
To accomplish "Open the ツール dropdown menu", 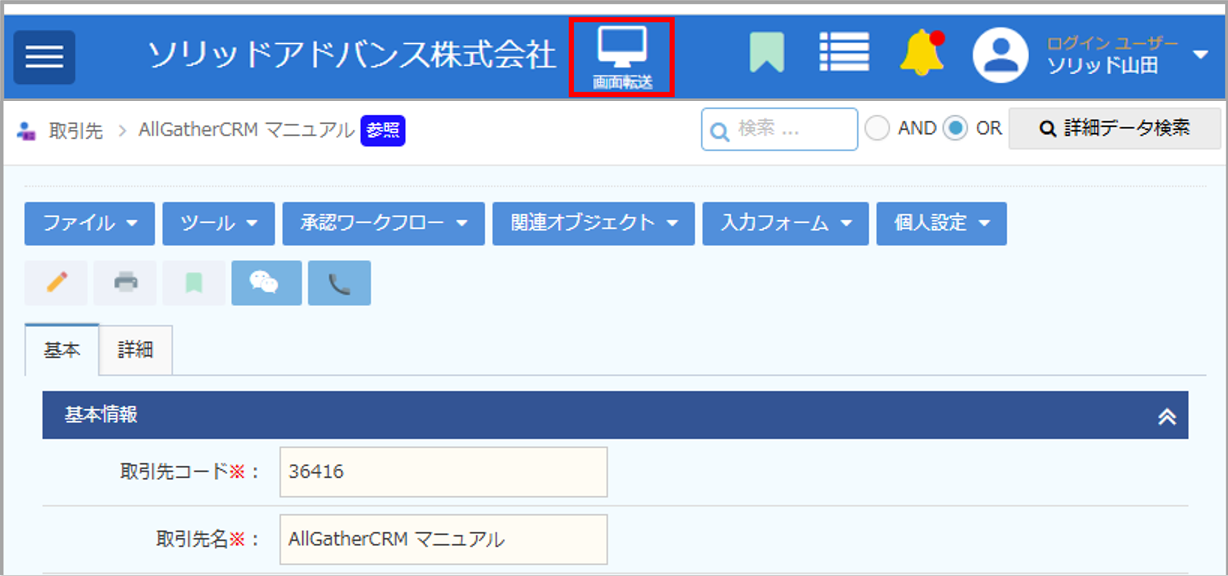I will click(219, 223).
